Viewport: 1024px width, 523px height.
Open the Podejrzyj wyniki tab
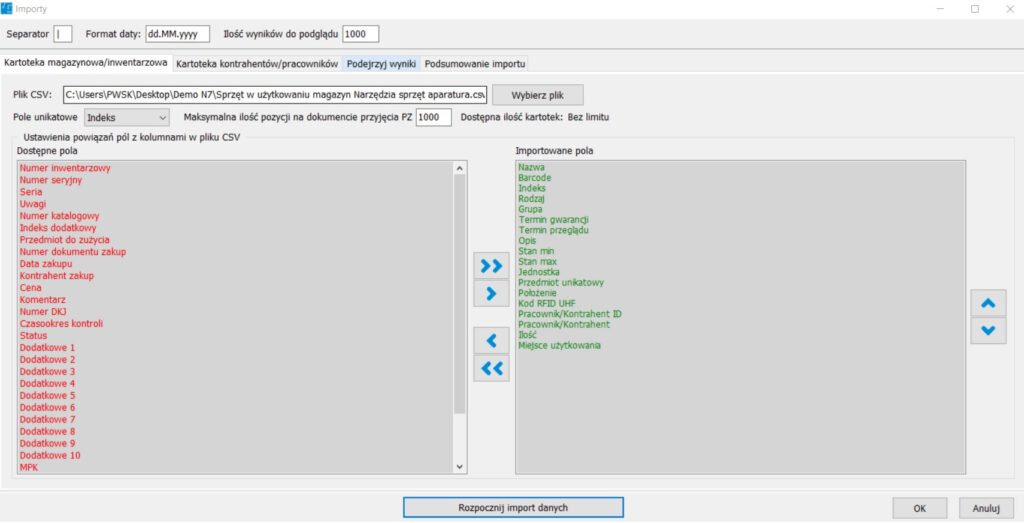point(381,63)
